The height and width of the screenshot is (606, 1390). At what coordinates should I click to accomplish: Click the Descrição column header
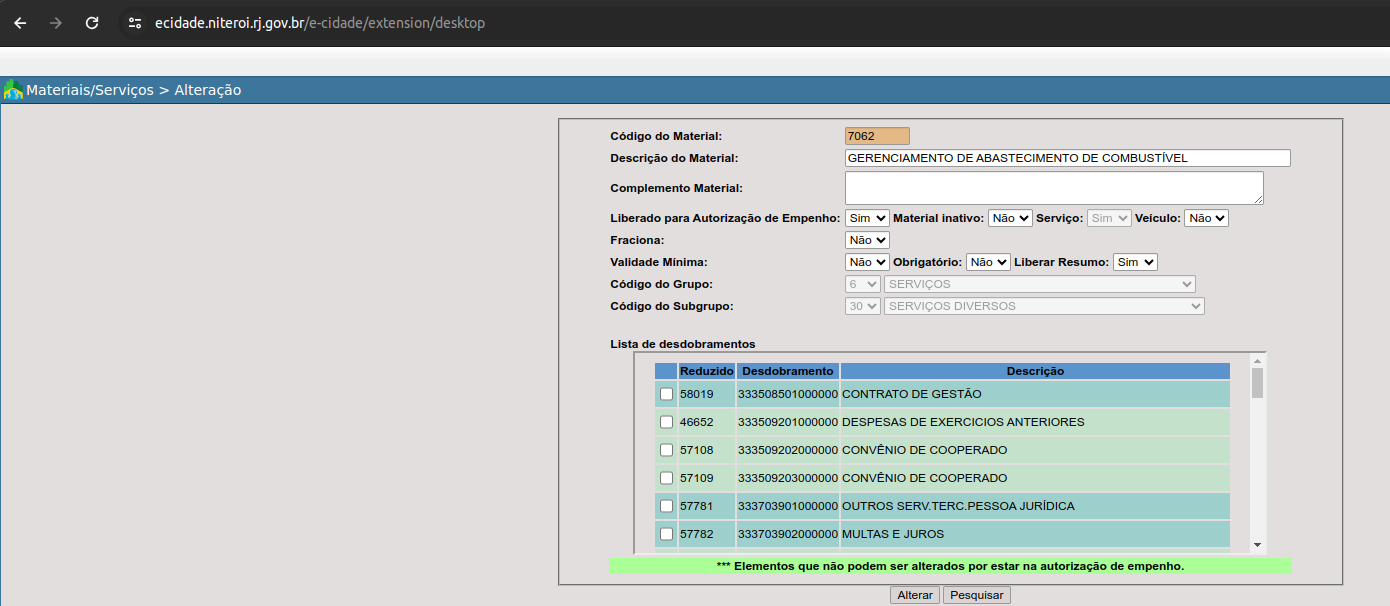click(x=1035, y=371)
